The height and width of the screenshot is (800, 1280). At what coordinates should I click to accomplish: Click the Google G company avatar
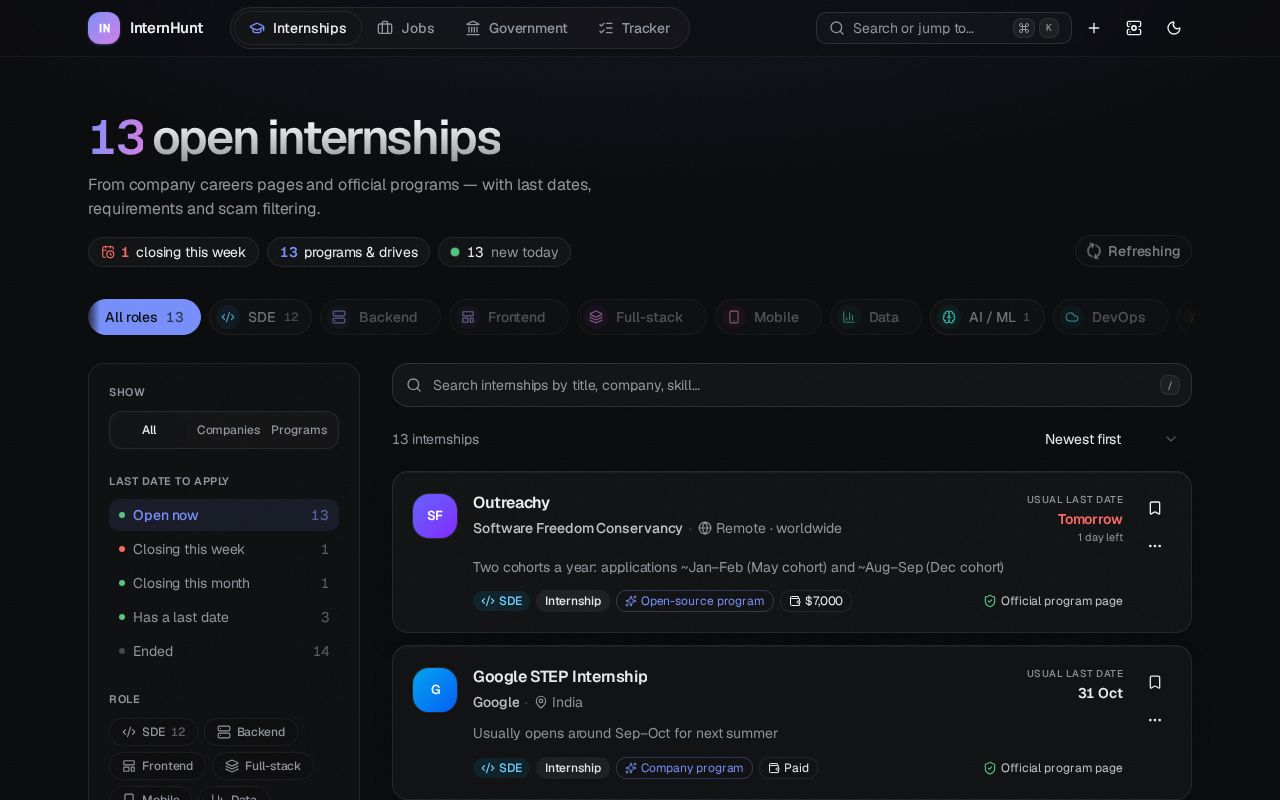(x=435, y=690)
